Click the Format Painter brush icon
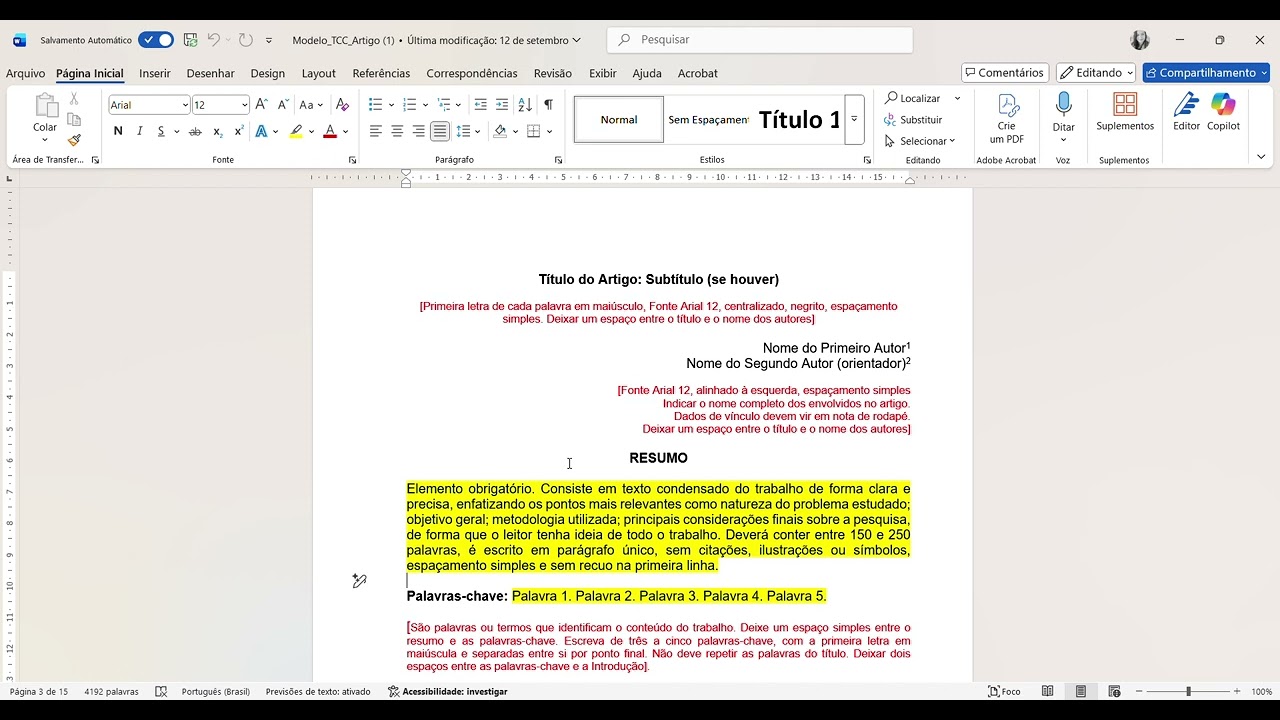Viewport: 1280px width, 720px height. click(74, 140)
